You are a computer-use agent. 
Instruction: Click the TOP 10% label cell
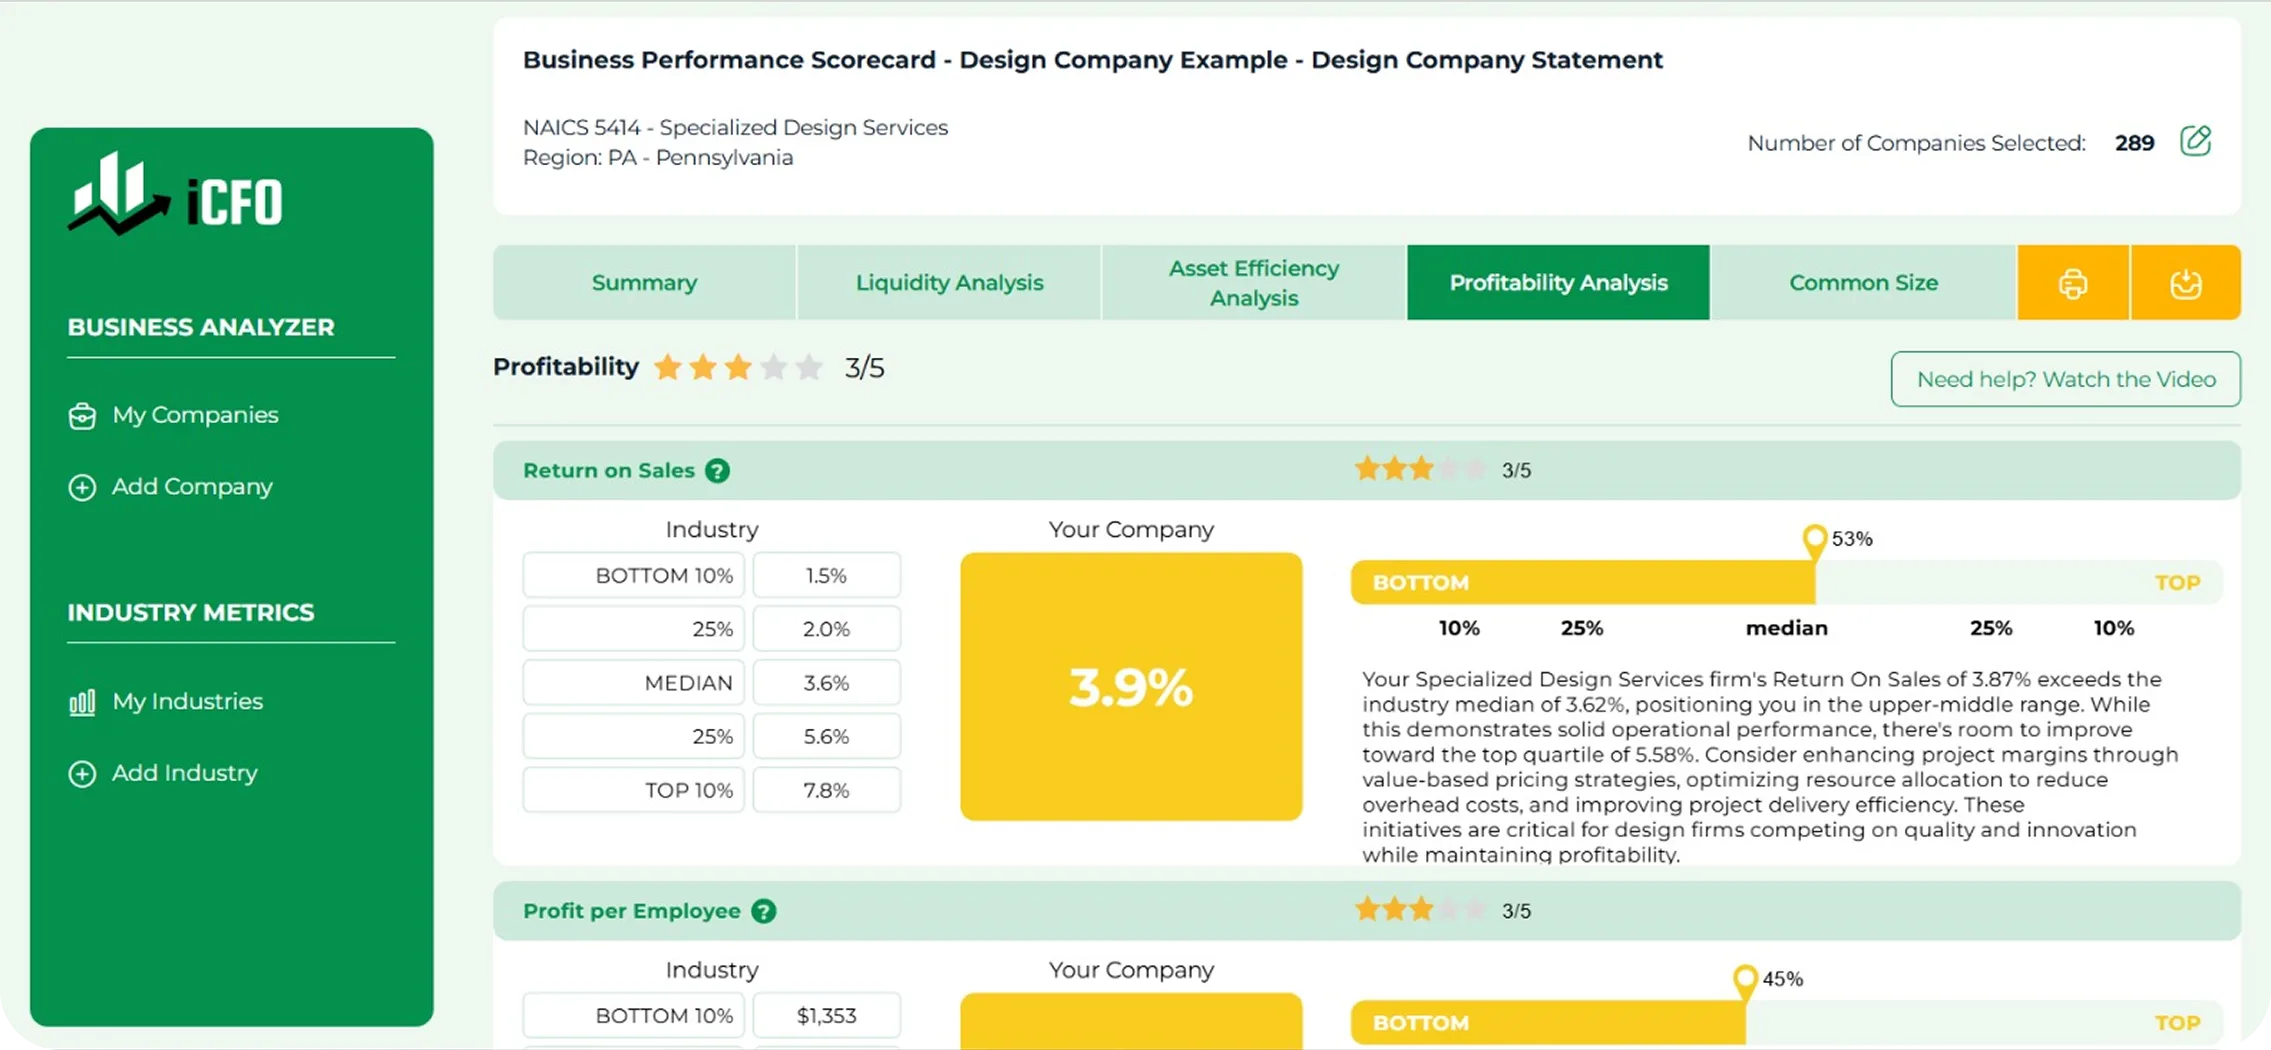tap(634, 791)
